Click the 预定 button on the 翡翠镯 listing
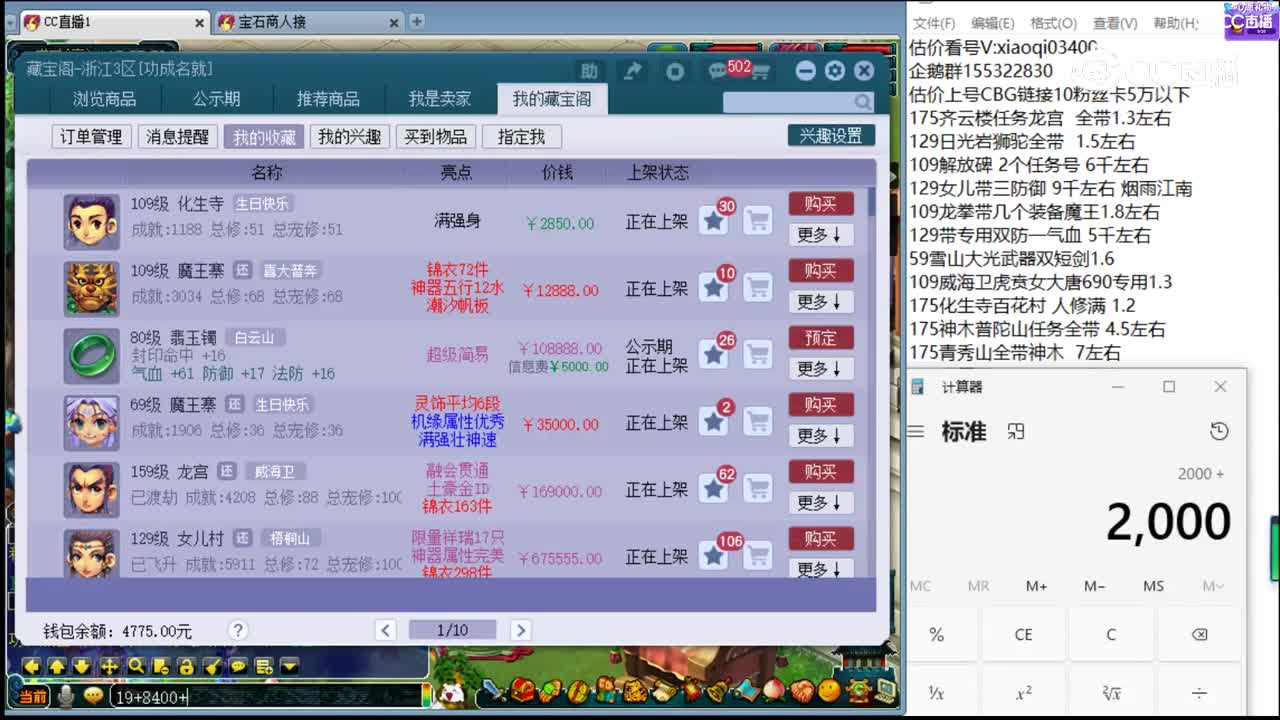The height and width of the screenshot is (720, 1280). tap(820, 338)
